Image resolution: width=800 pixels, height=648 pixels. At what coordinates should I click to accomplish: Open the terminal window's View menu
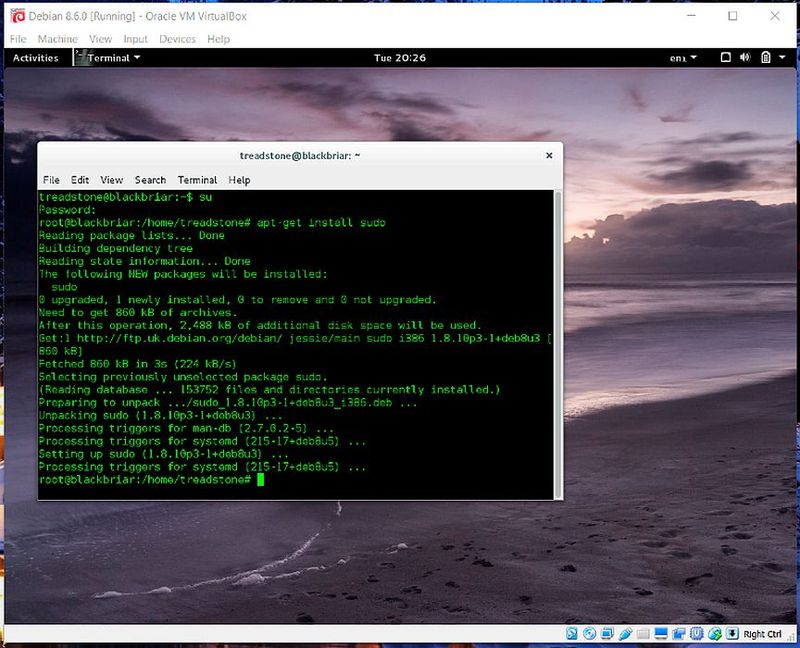click(x=112, y=180)
